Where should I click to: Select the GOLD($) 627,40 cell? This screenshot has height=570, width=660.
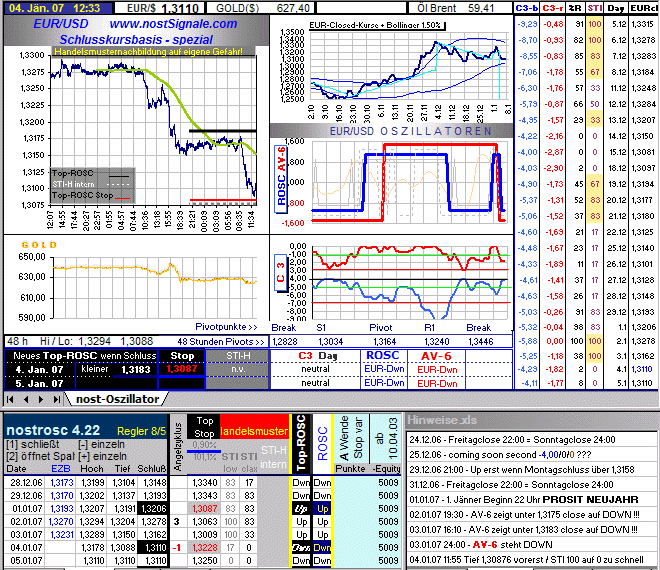(x=261, y=8)
